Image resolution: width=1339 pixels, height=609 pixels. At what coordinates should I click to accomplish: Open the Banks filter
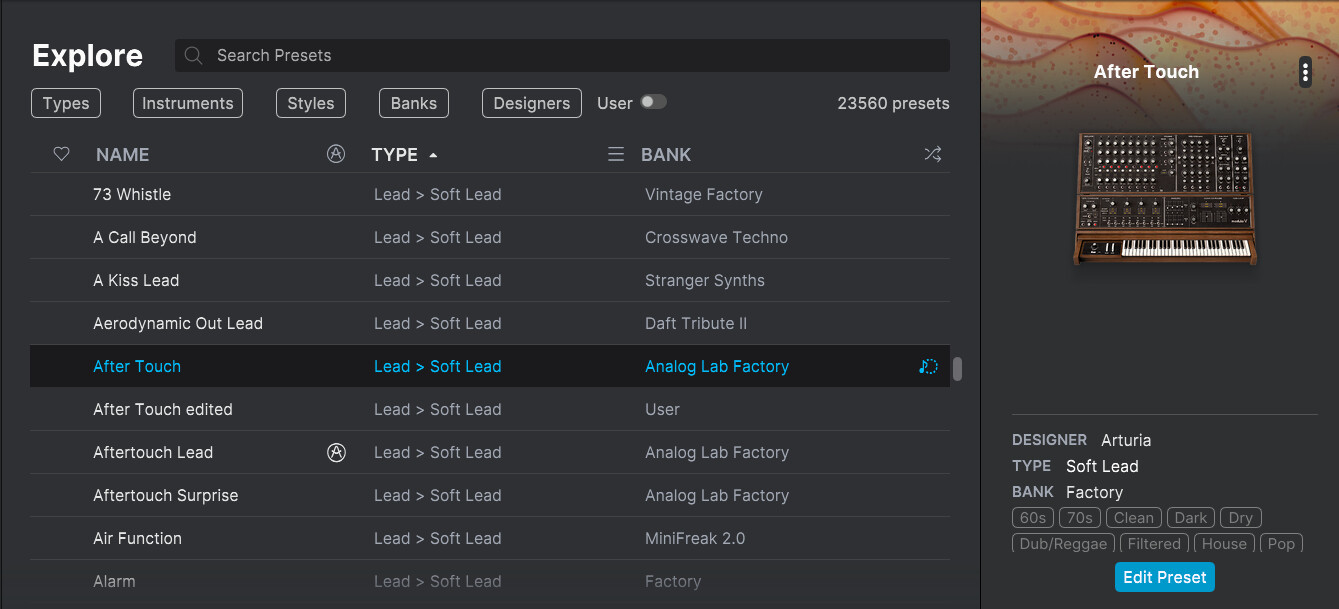tap(414, 103)
